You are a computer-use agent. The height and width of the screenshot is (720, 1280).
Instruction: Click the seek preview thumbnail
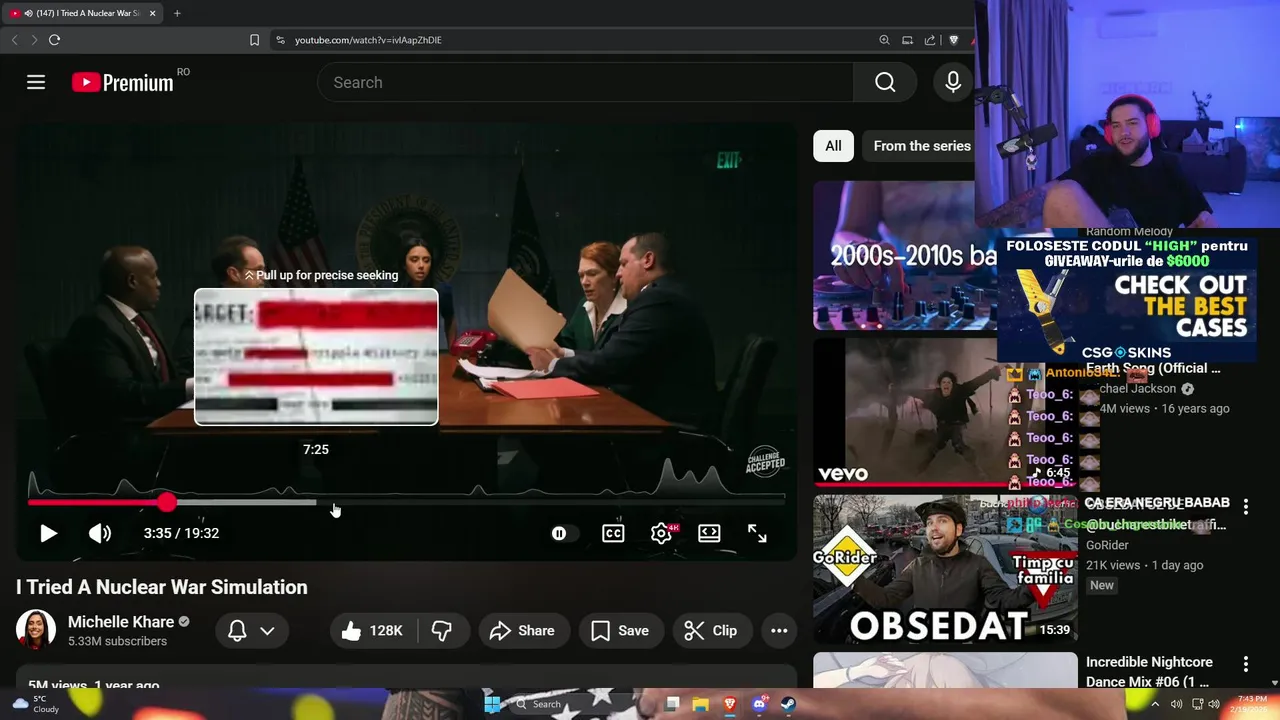click(x=316, y=357)
